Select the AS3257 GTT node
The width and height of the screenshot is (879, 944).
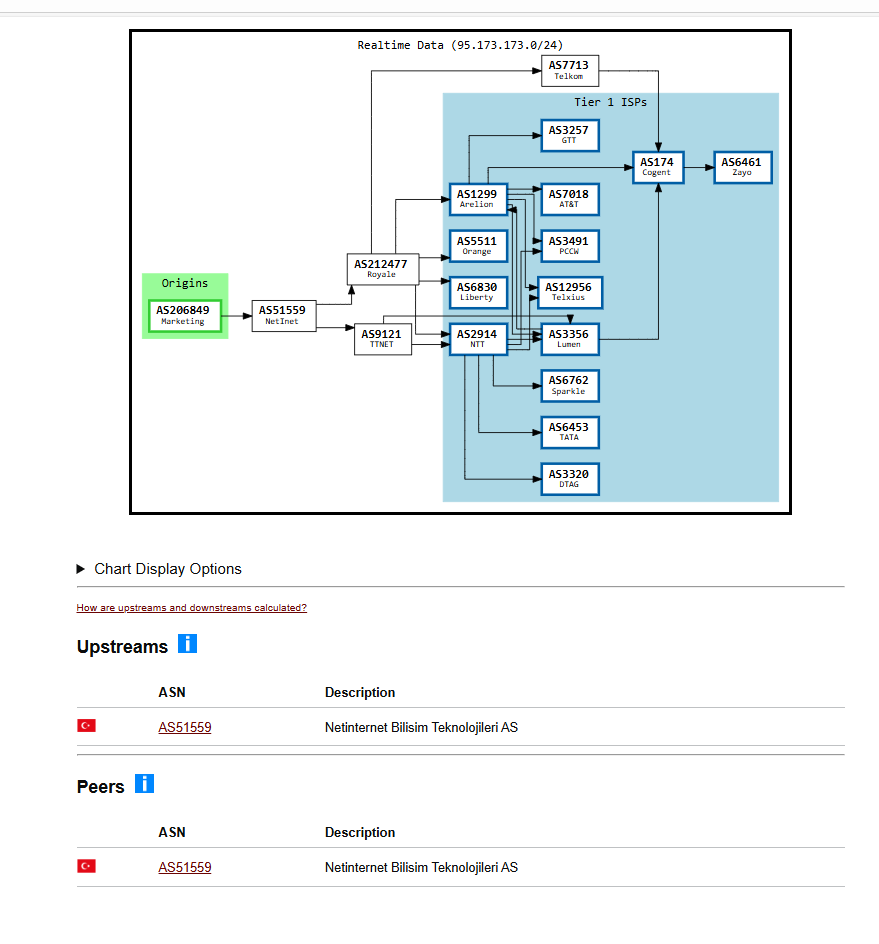570,135
